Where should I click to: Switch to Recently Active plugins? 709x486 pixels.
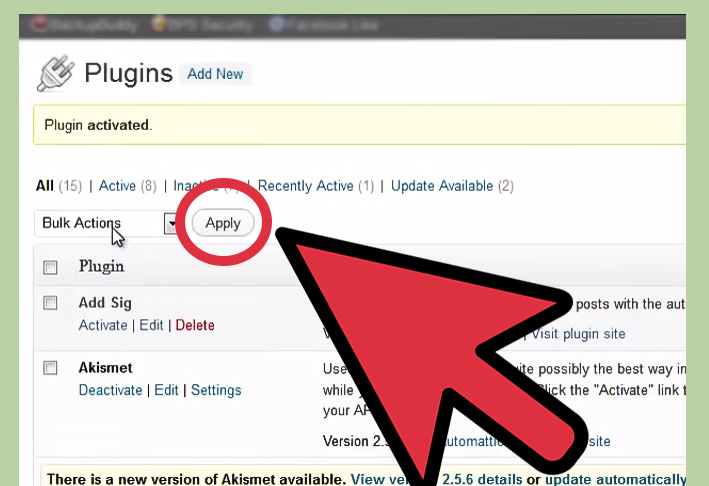[305, 186]
